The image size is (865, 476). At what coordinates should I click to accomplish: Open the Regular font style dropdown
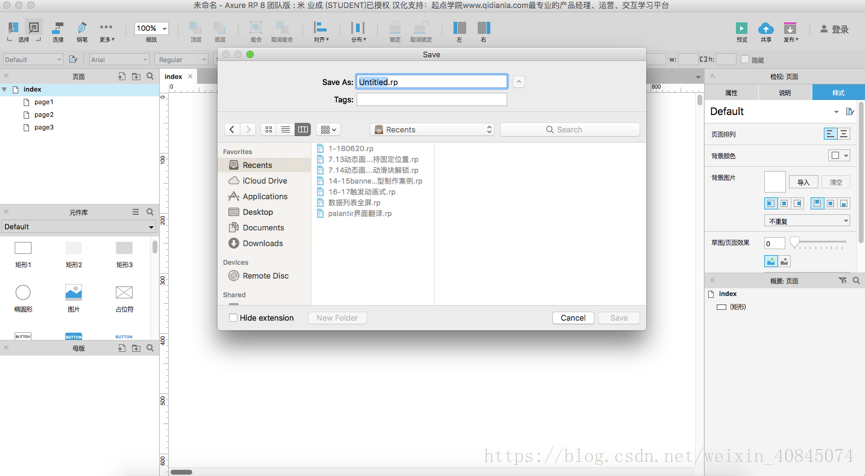(x=181, y=60)
